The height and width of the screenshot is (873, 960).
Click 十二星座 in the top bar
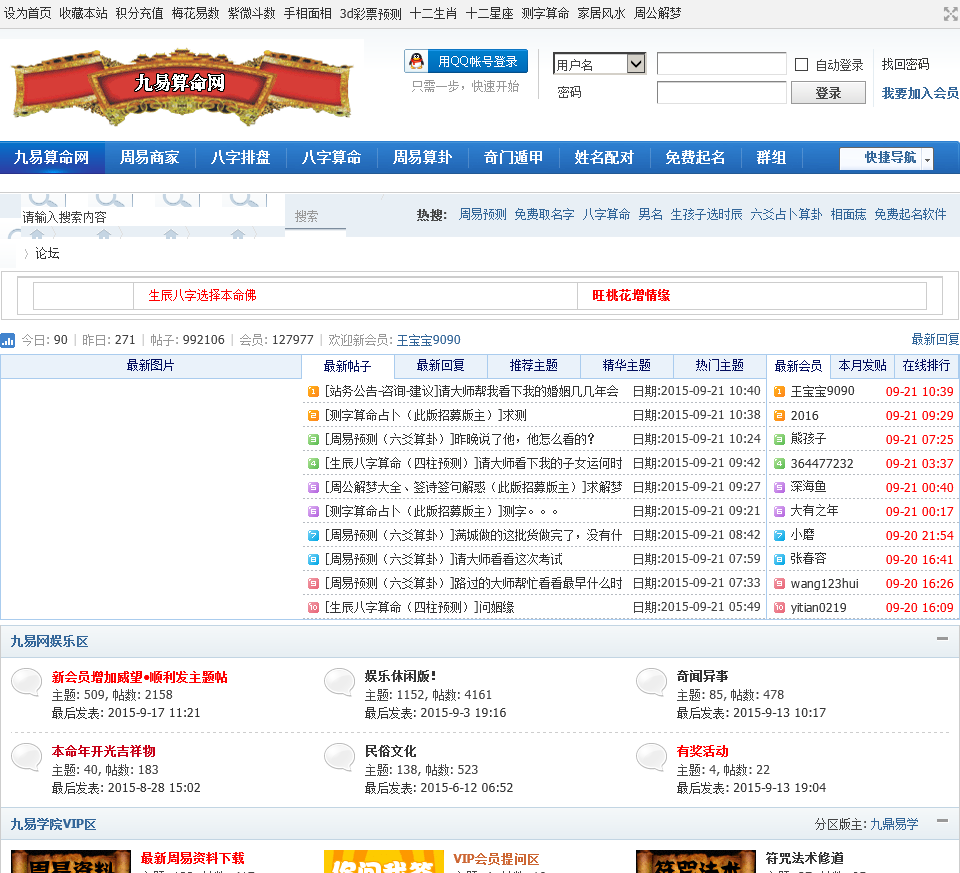[x=490, y=13]
